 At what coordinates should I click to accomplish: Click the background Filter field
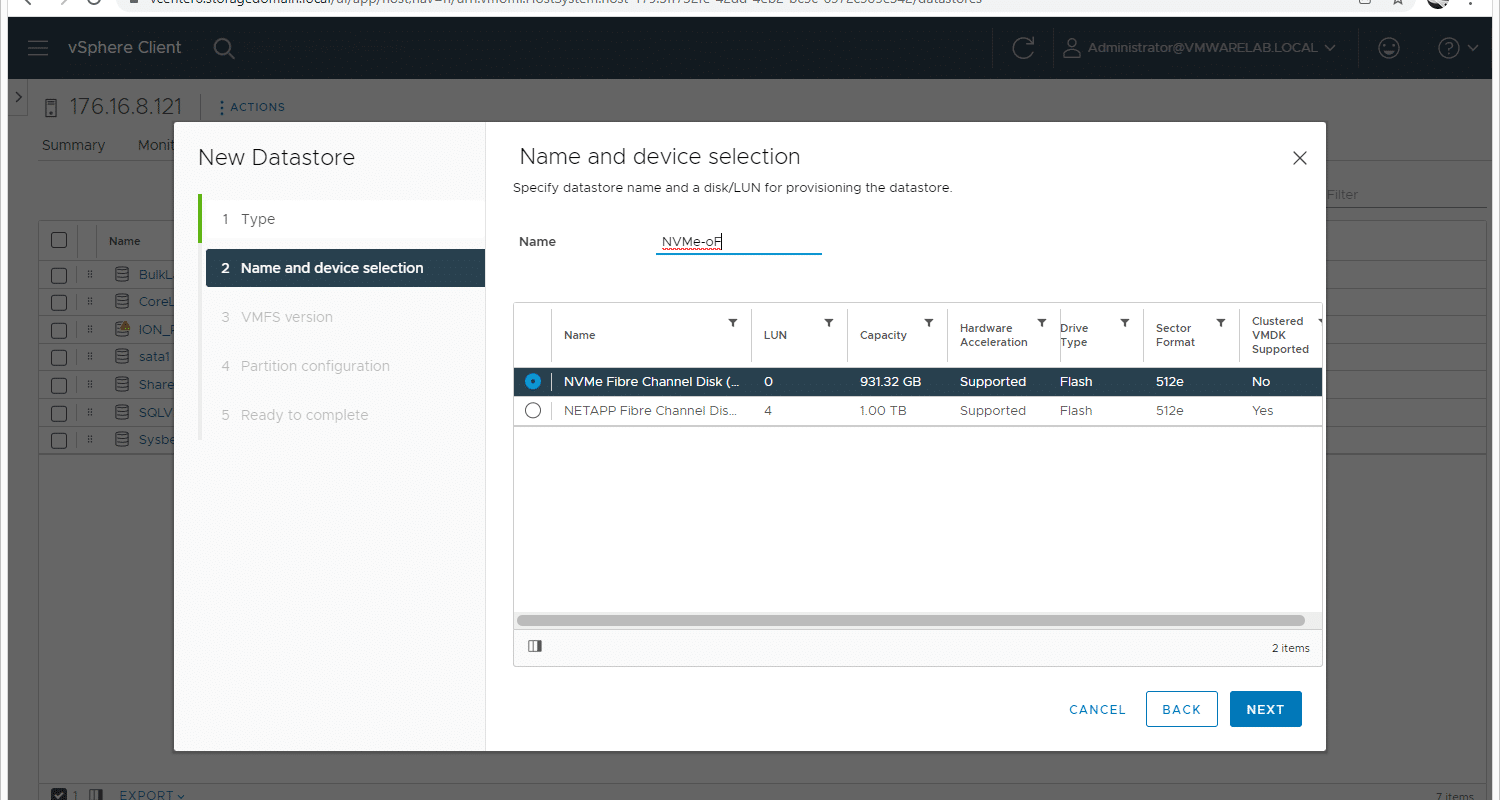pos(1404,195)
